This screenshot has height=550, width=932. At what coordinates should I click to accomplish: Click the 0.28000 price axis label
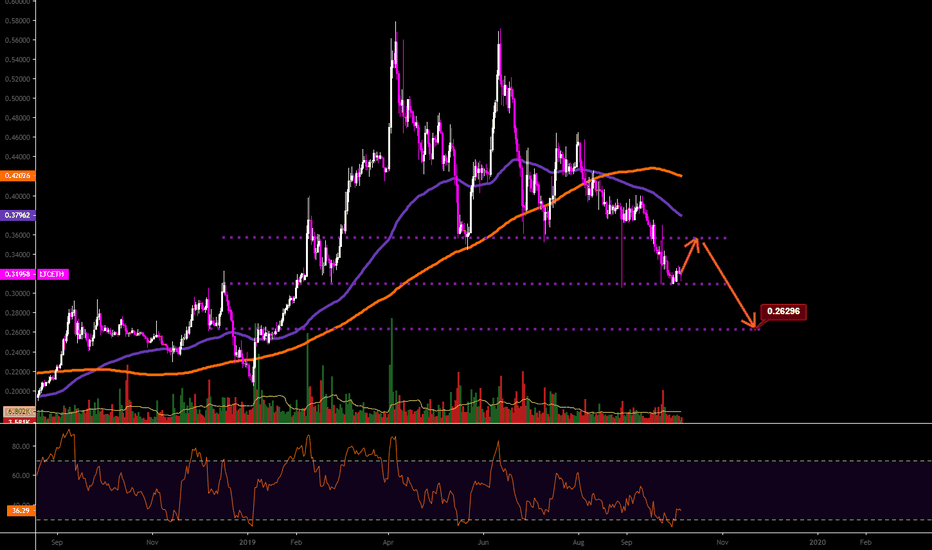(17, 313)
